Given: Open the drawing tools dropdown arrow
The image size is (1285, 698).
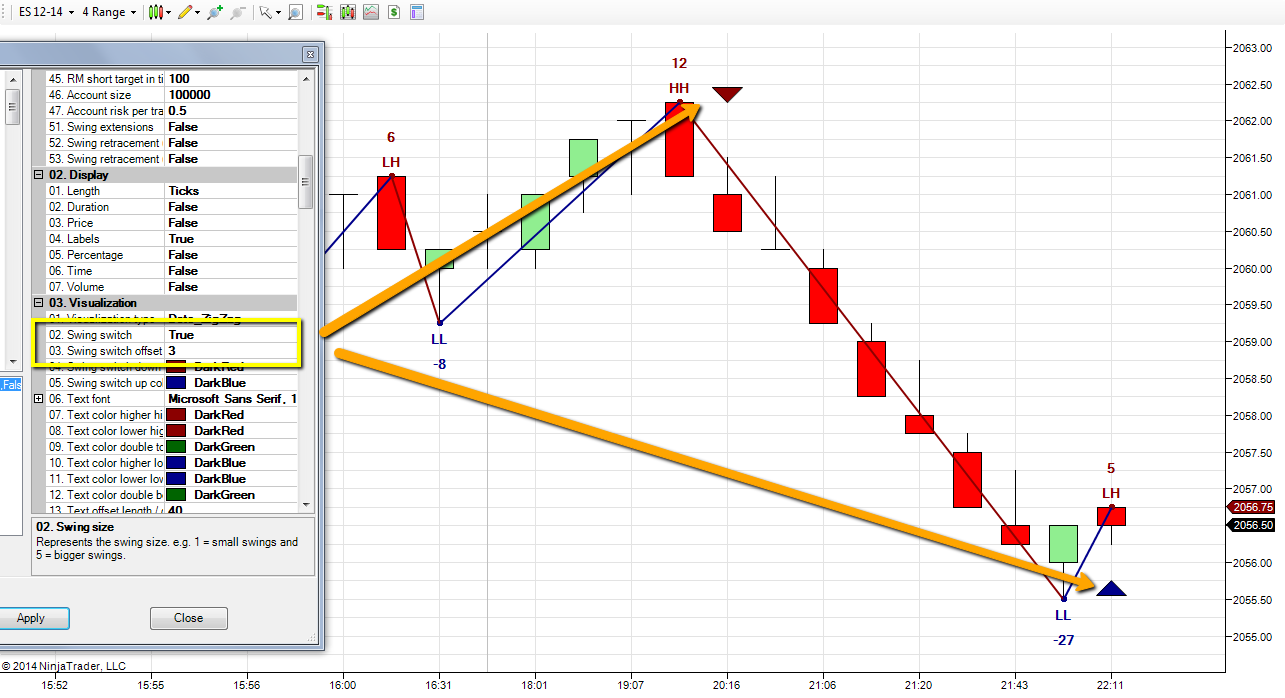Looking at the screenshot, I should pyautogui.click(x=198, y=12).
